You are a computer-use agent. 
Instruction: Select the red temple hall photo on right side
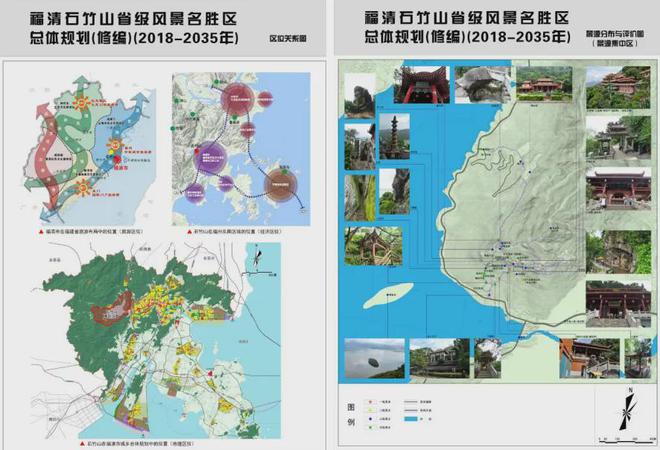[x=618, y=188]
